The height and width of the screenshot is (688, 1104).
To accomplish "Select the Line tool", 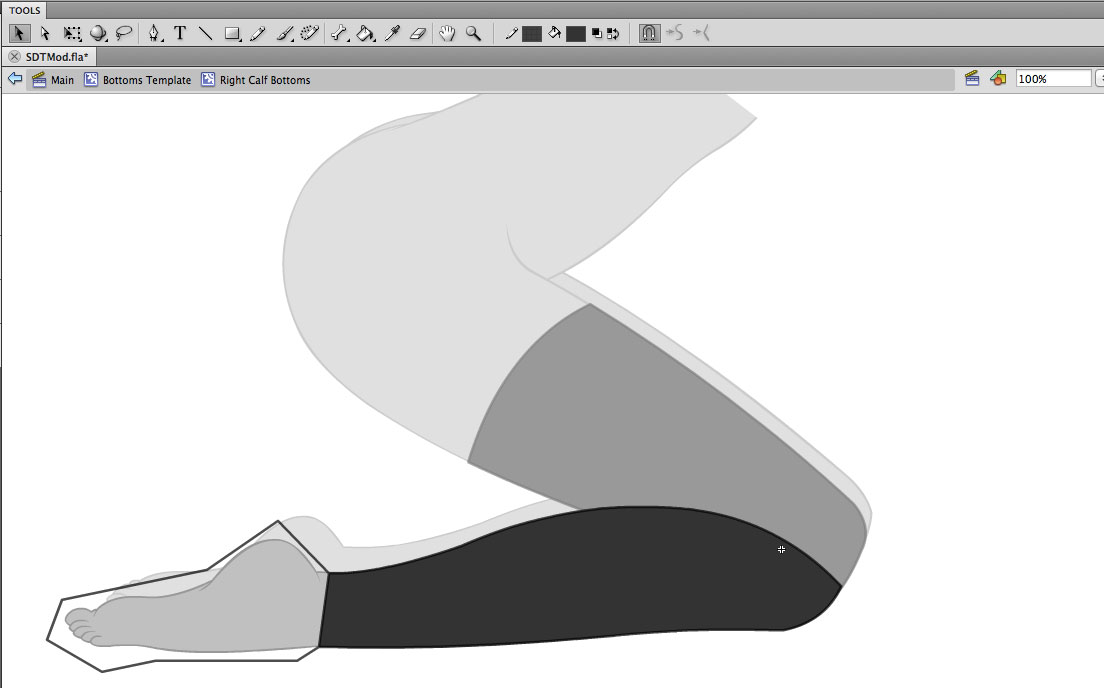I will [x=206, y=33].
